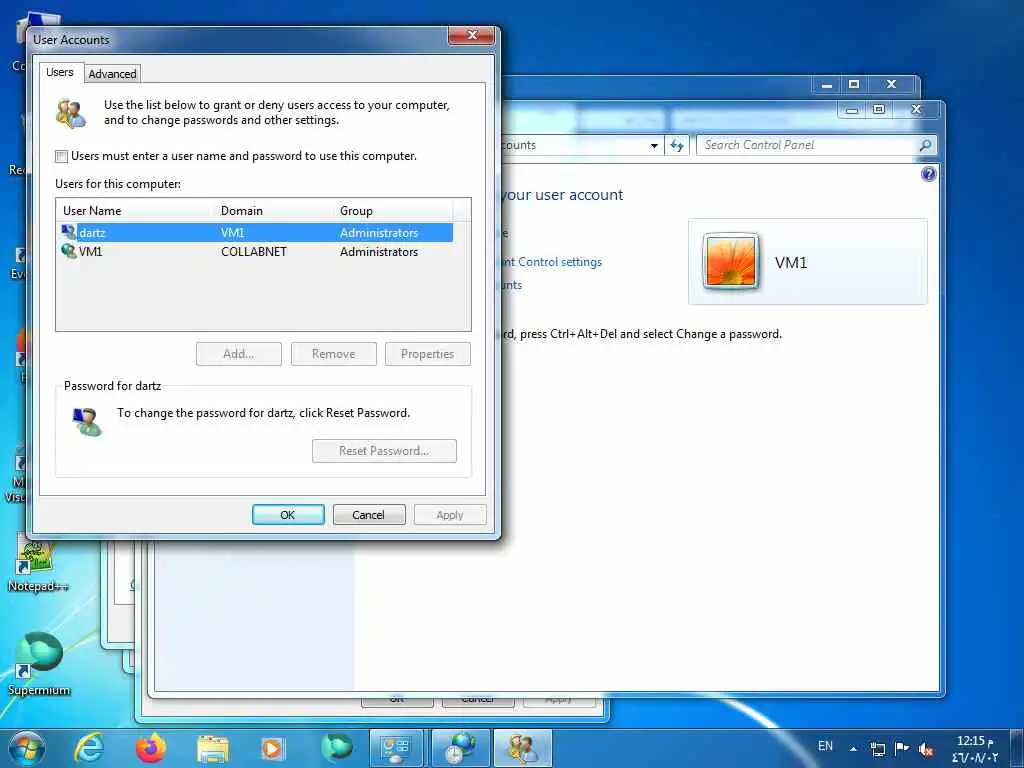
Task: Open Properties for the selected user
Action: pos(428,354)
